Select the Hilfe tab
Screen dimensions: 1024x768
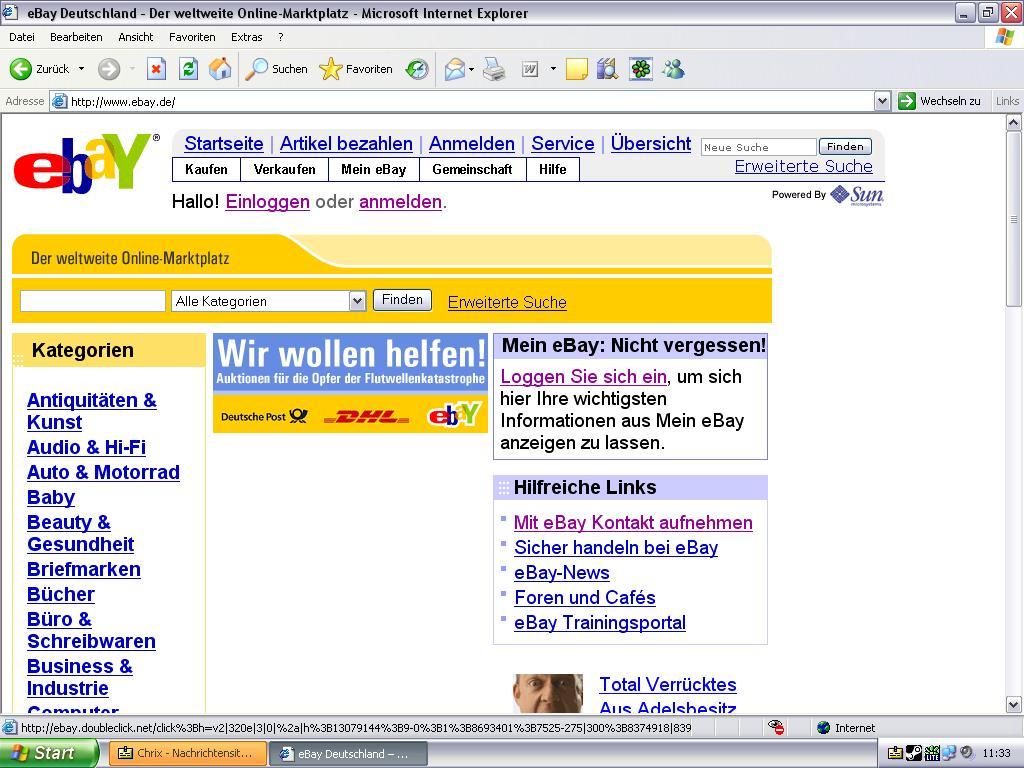click(552, 169)
